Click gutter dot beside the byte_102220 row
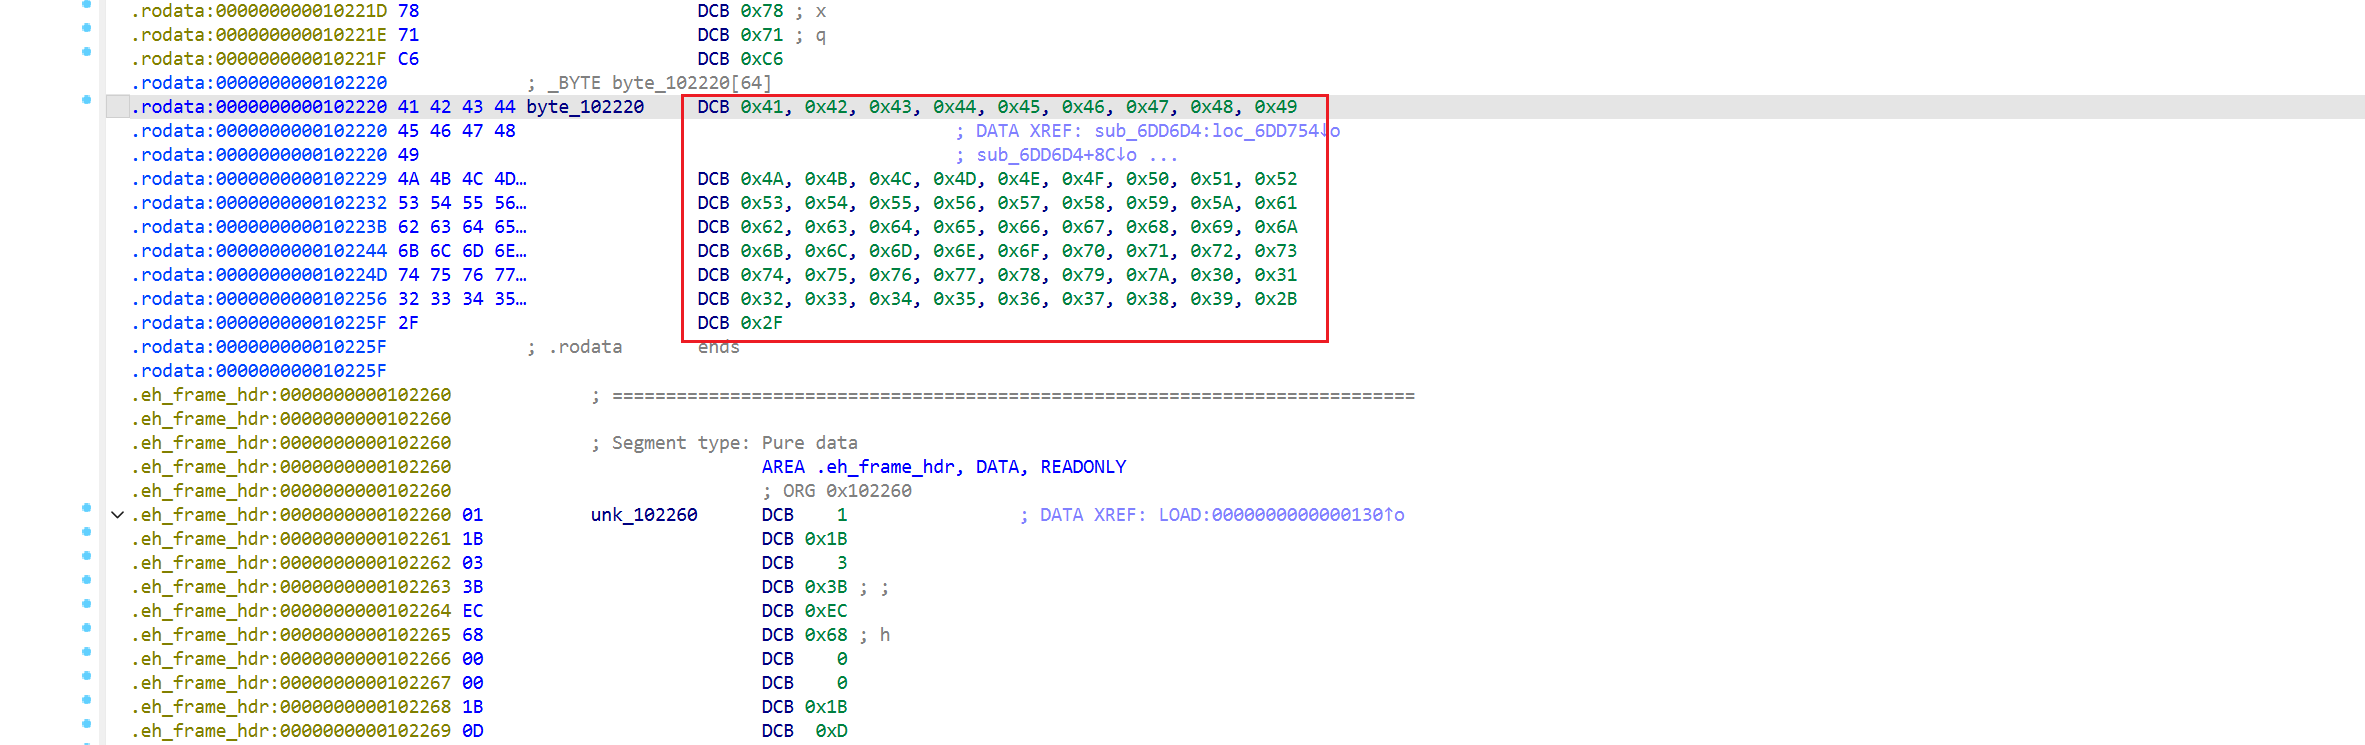The height and width of the screenshot is (745, 2365). click(x=86, y=99)
